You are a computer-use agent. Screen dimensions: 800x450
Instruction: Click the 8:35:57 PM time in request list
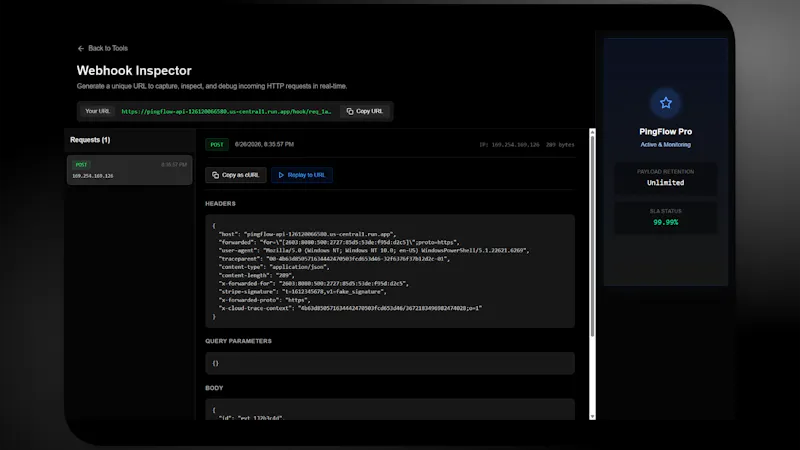pos(174,165)
